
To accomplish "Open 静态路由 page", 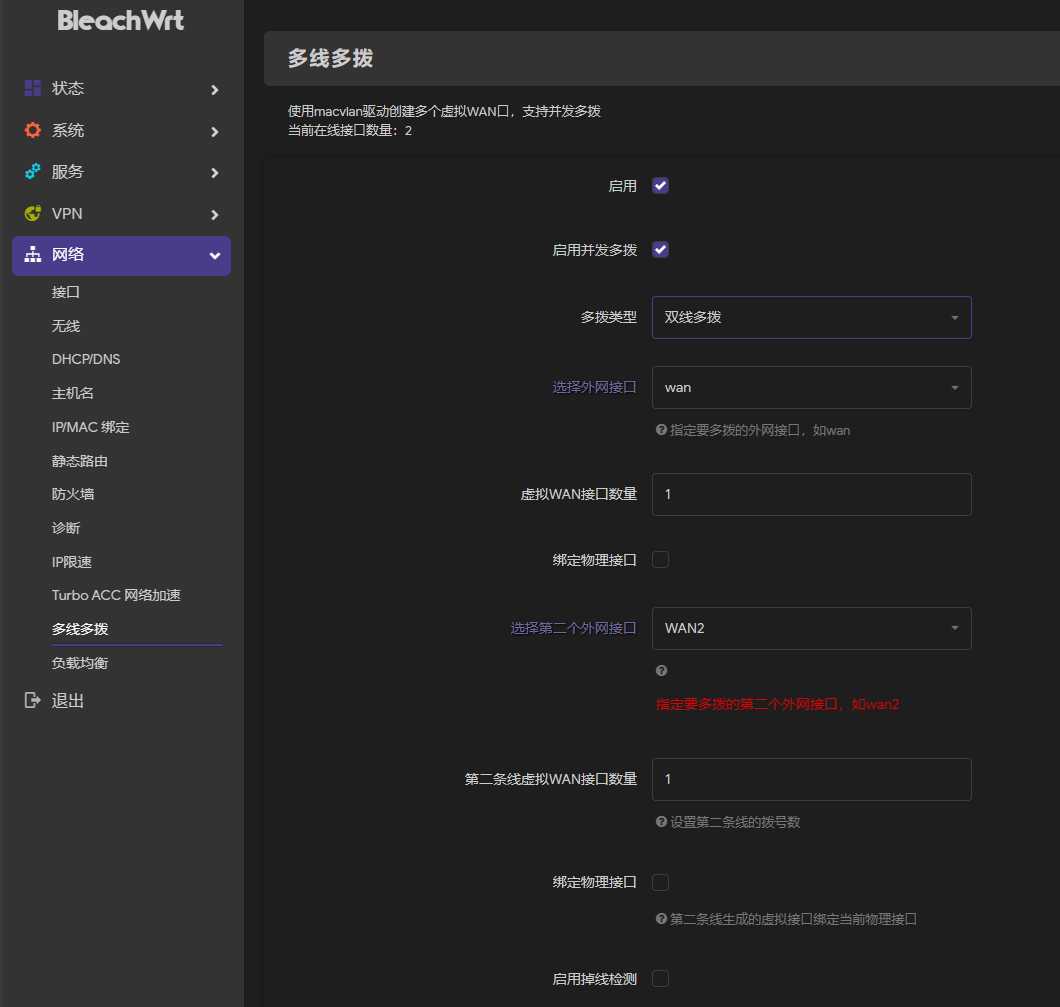I will pyautogui.click(x=80, y=461).
